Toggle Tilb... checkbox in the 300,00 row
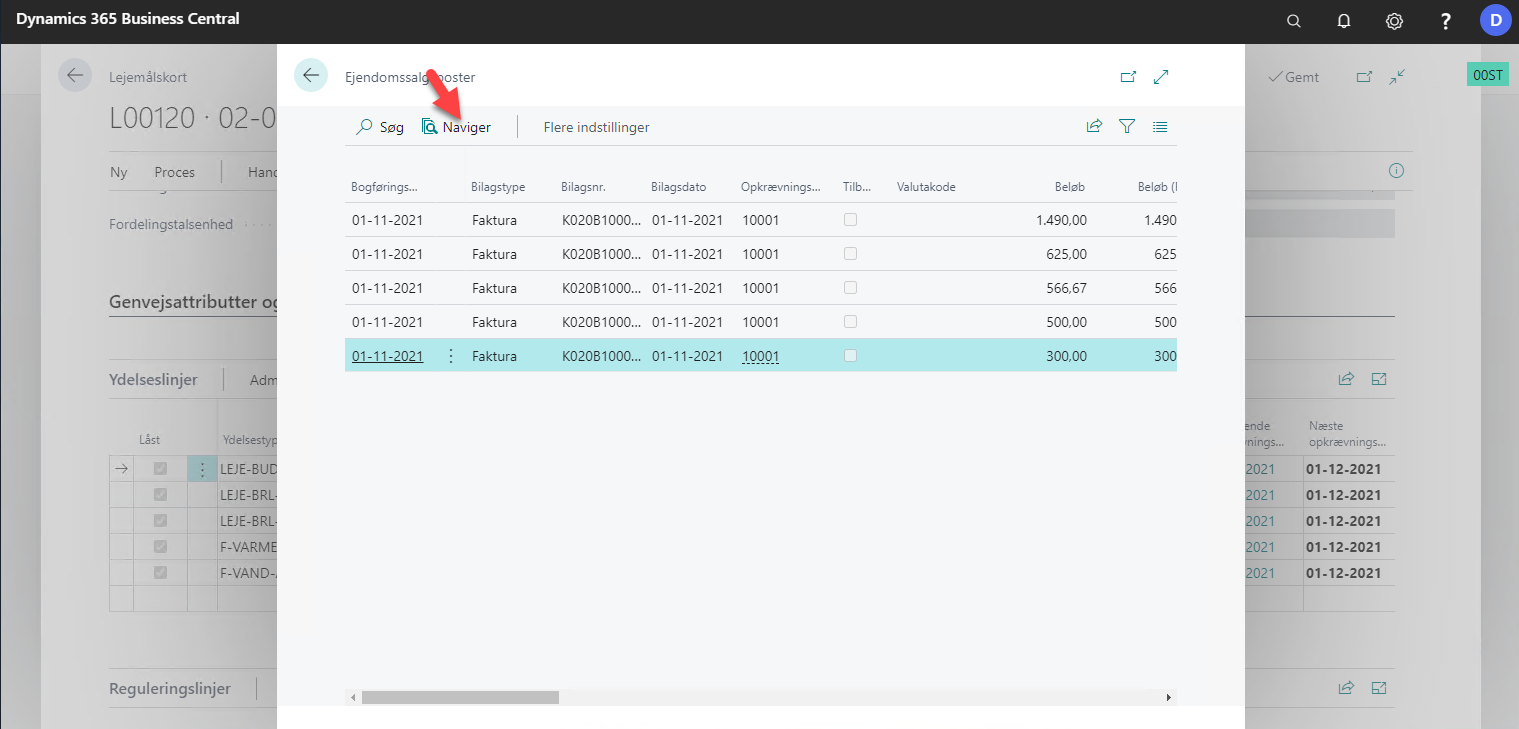 coord(850,356)
